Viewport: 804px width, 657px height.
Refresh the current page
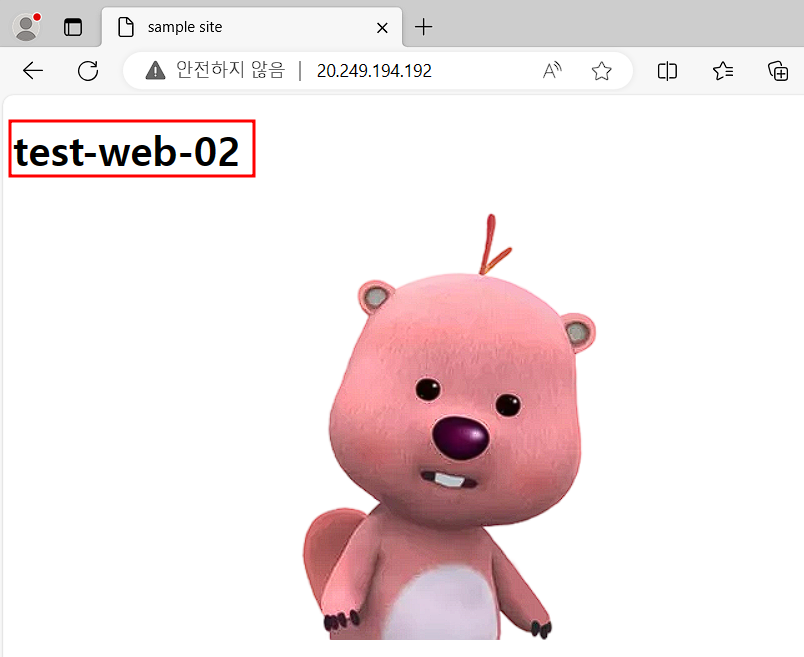coord(88,71)
